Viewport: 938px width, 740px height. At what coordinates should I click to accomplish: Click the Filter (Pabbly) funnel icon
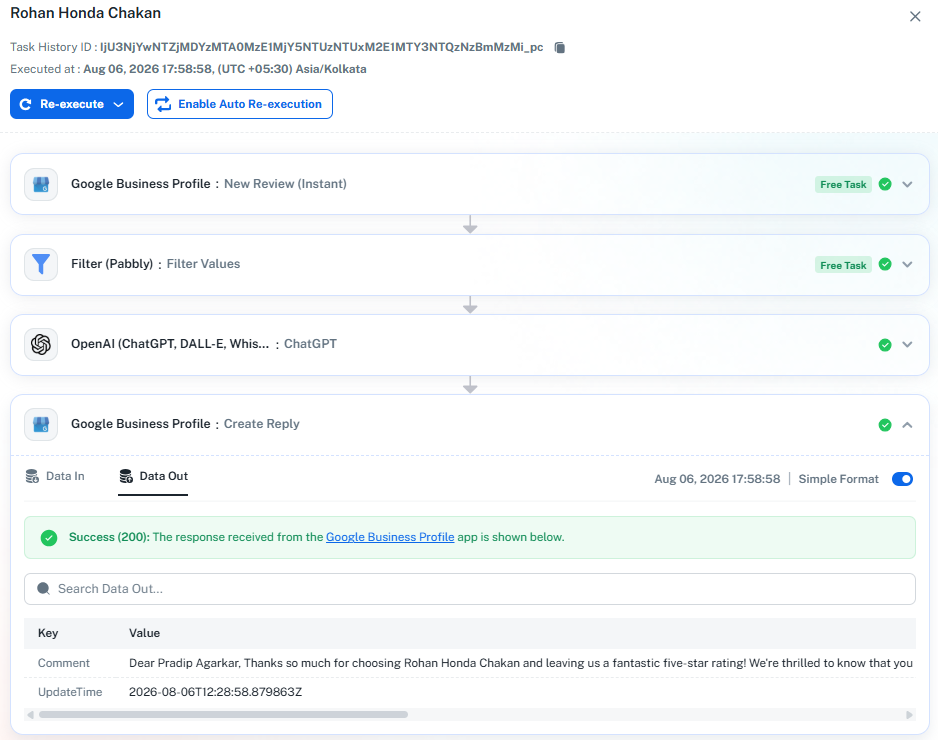[x=41, y=264]
